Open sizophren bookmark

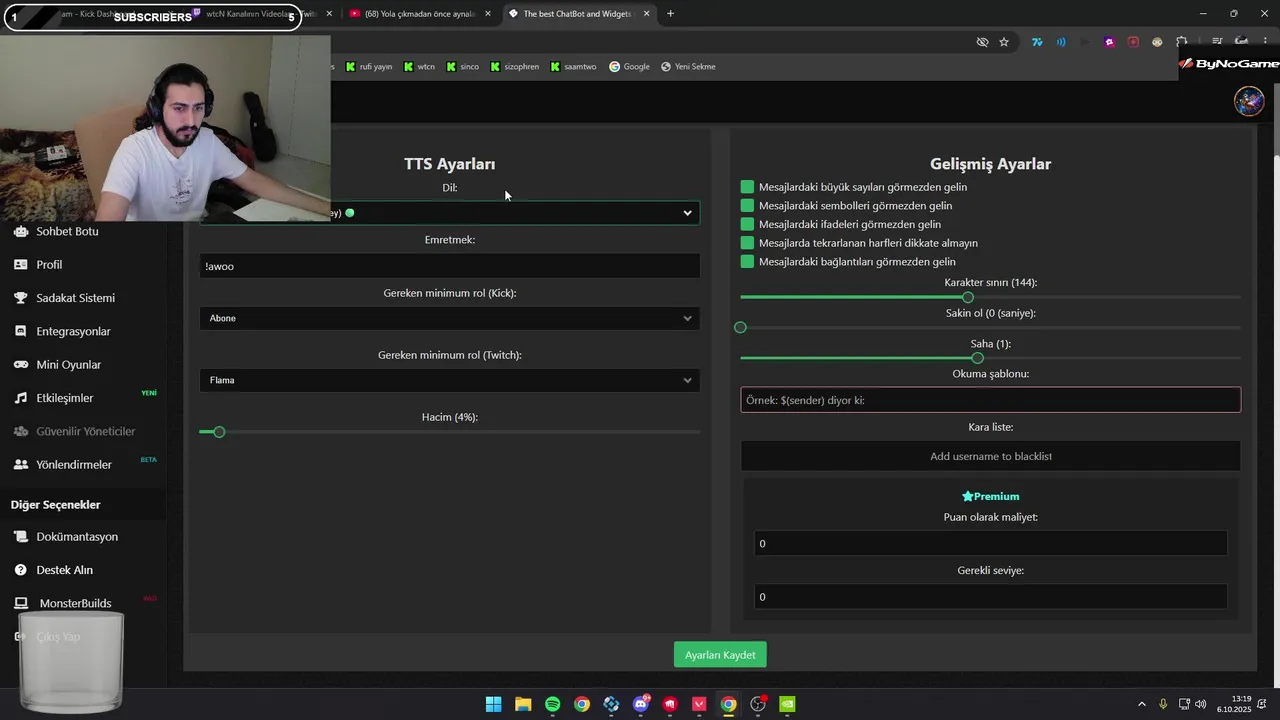514,67
